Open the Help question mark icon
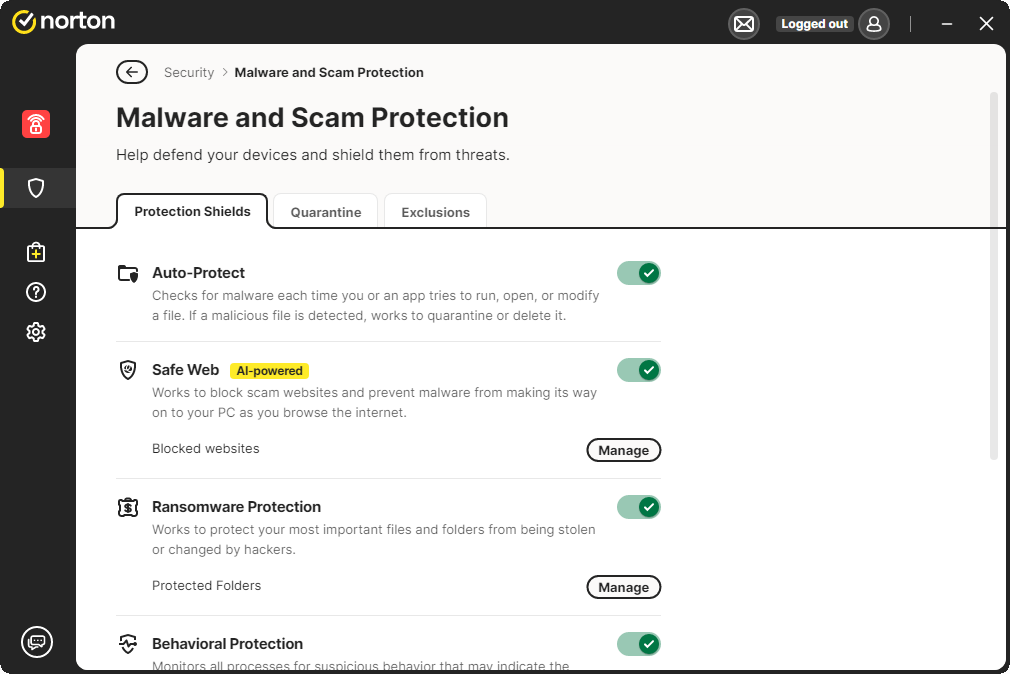 click(x=36, y=292)
